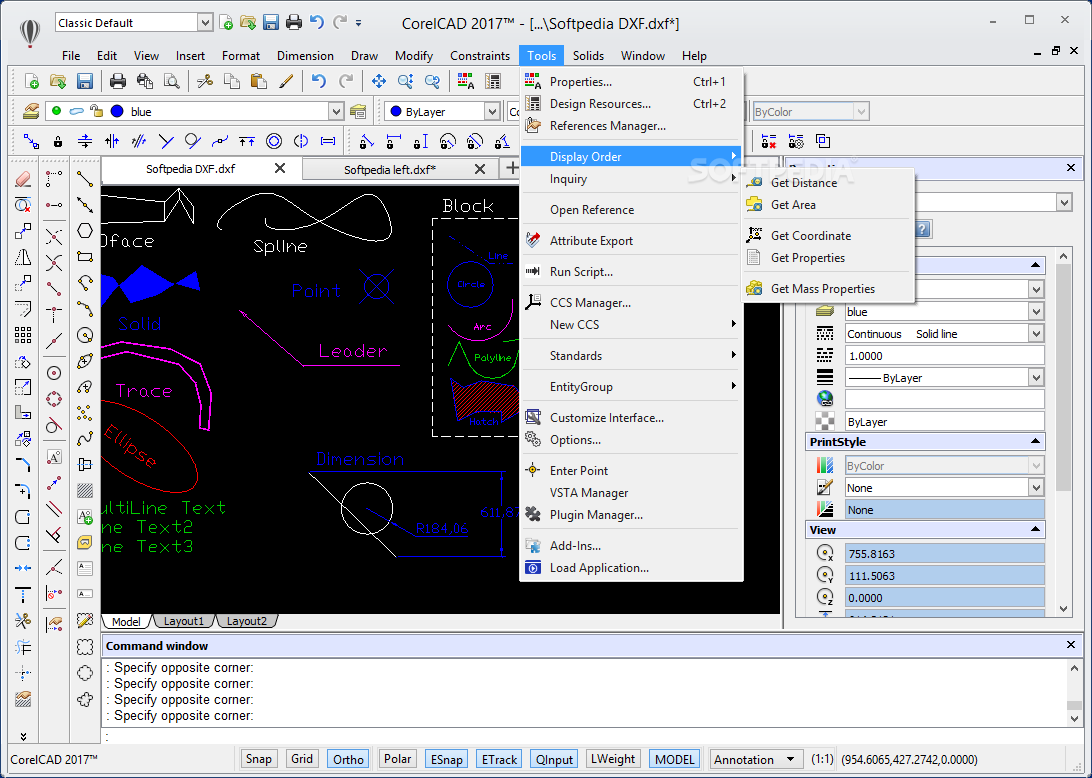
Task: Click the Undo arrow in the standard toolbar
Action: click(319, 81)
